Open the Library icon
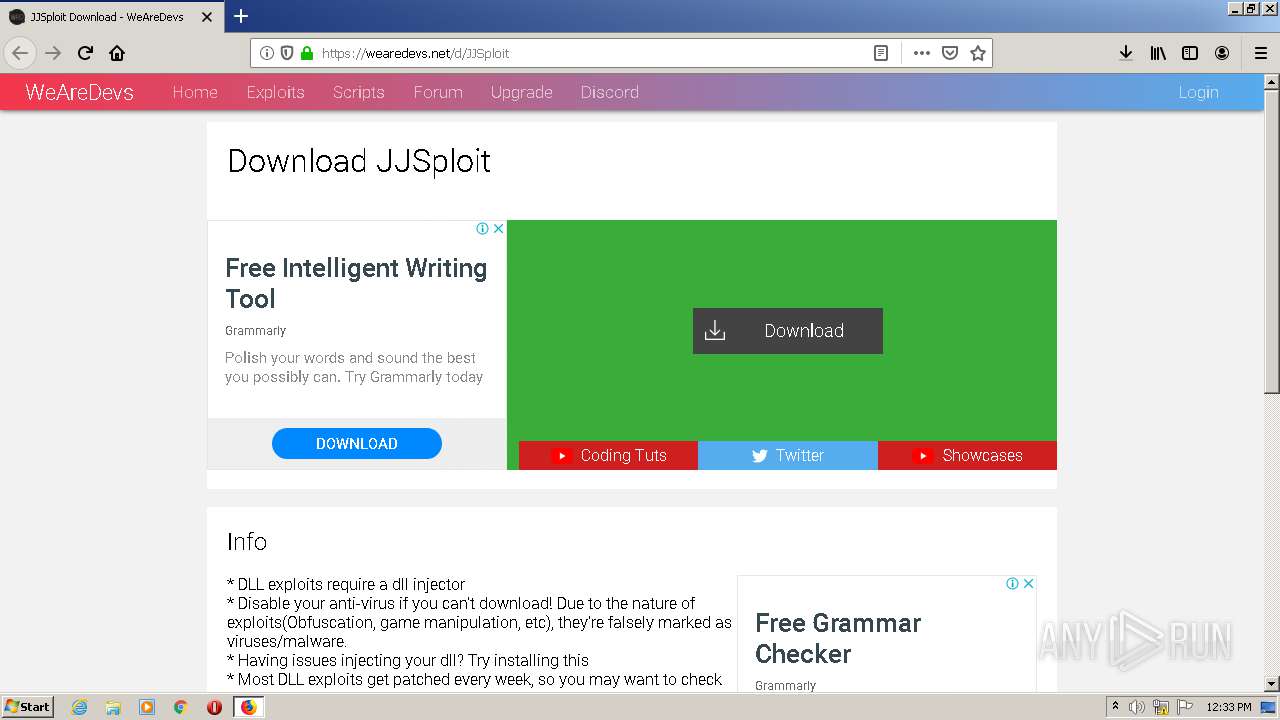The height and width of the screenshot is (720, 1280). point(1158,53)
